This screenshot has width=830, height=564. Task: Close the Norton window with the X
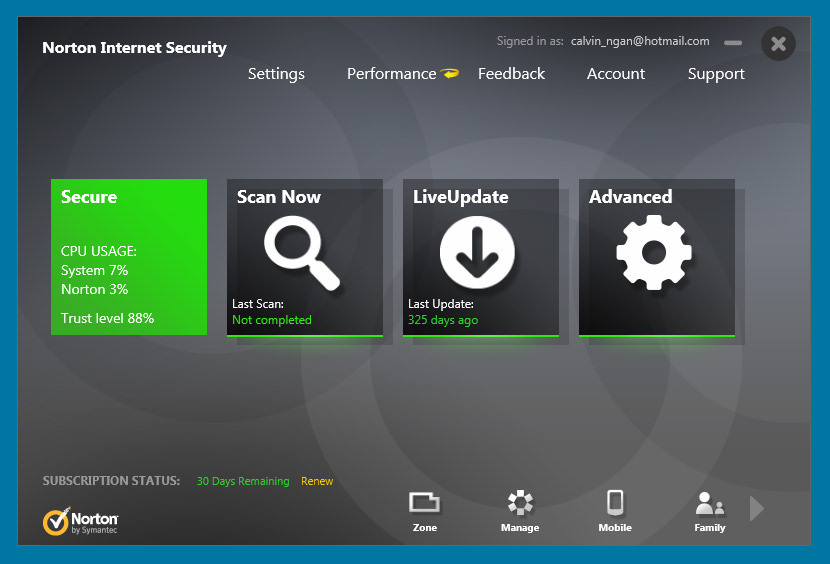tap(778, 43)
